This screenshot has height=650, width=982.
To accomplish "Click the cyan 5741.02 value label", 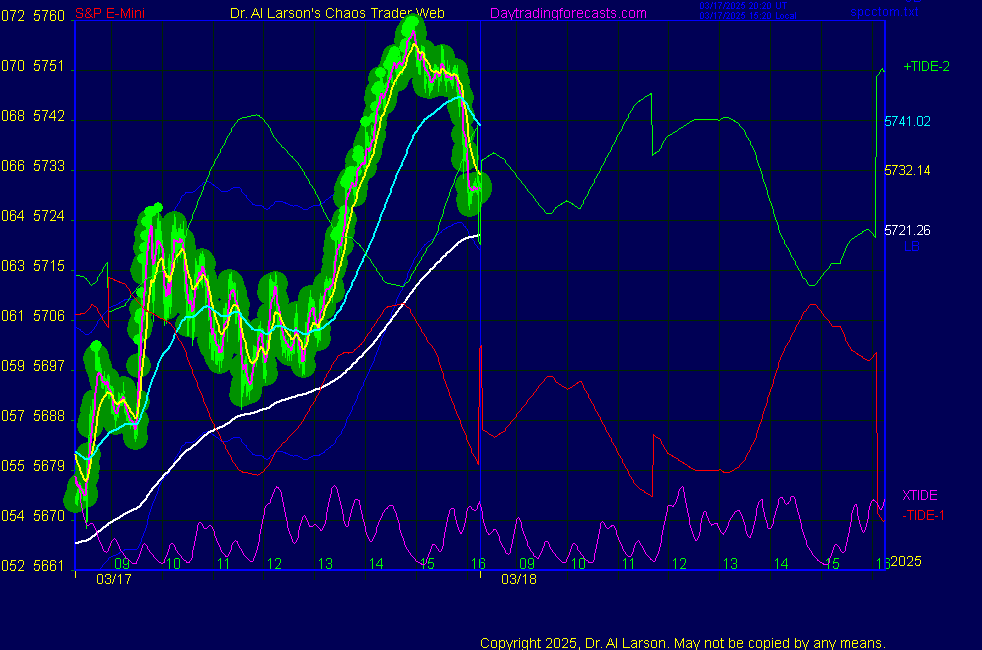I will coord(907,122).
